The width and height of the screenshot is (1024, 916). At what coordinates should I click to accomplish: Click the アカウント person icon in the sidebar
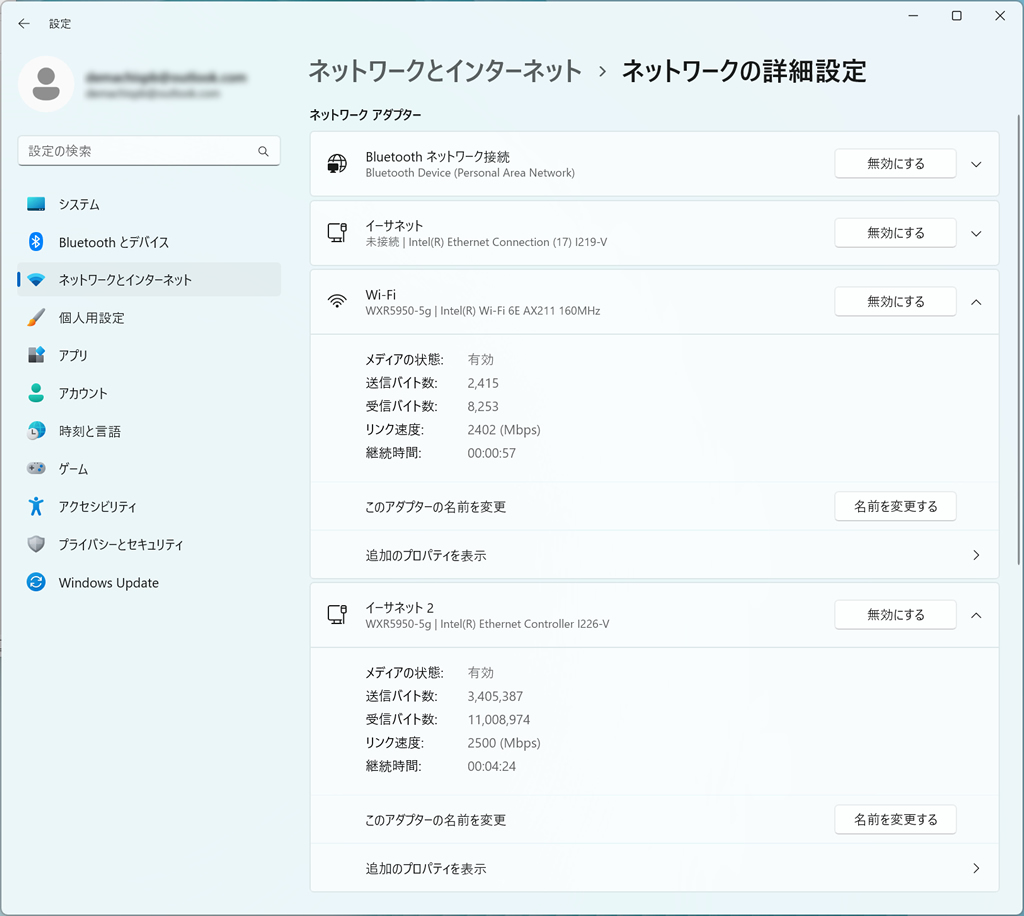(36, 393)
